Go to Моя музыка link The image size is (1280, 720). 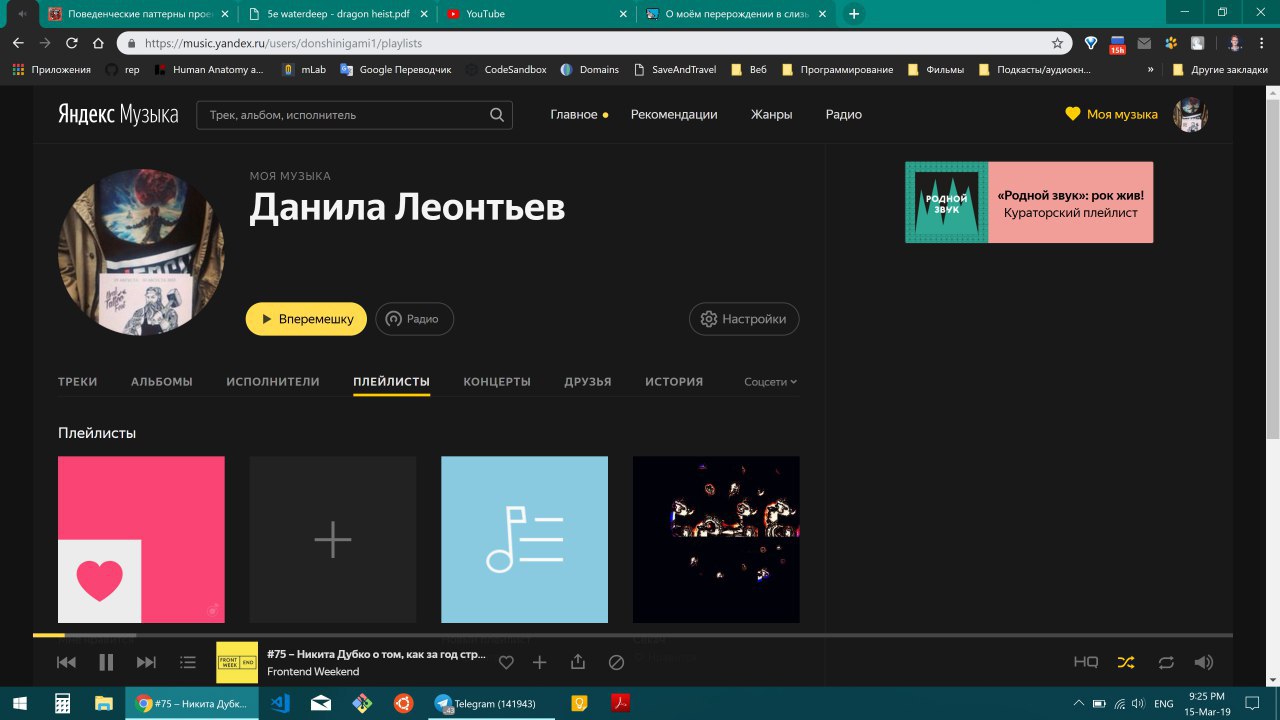coord(1112,114)
